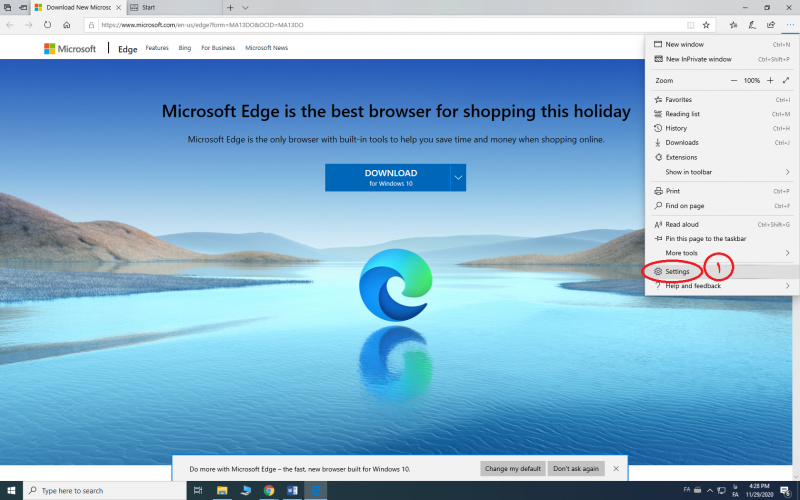Go to the Home page icon
The image size is (800, 500).
[67, 24]
